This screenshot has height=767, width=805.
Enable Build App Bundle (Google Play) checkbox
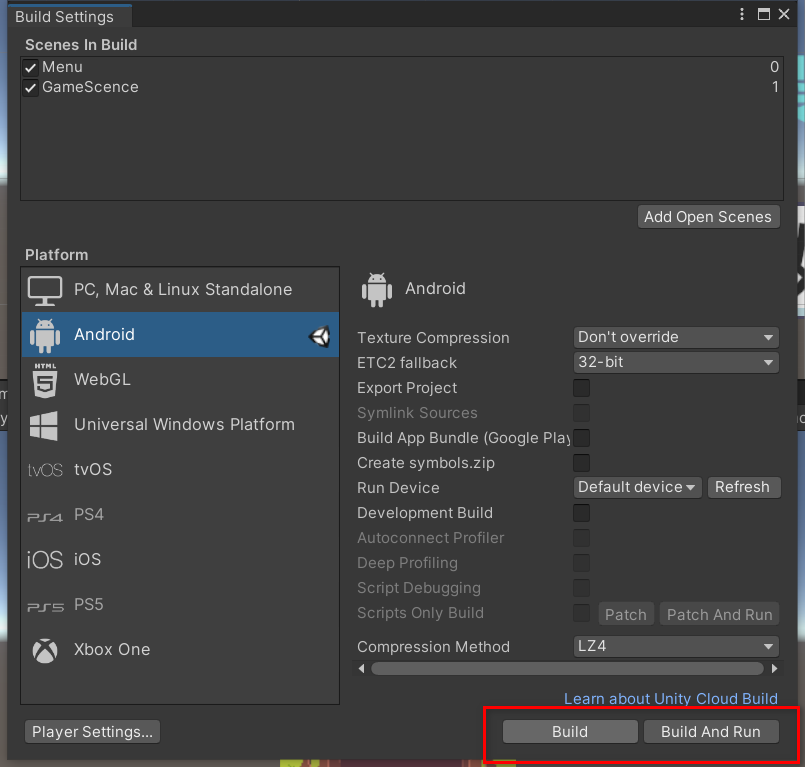581,438
